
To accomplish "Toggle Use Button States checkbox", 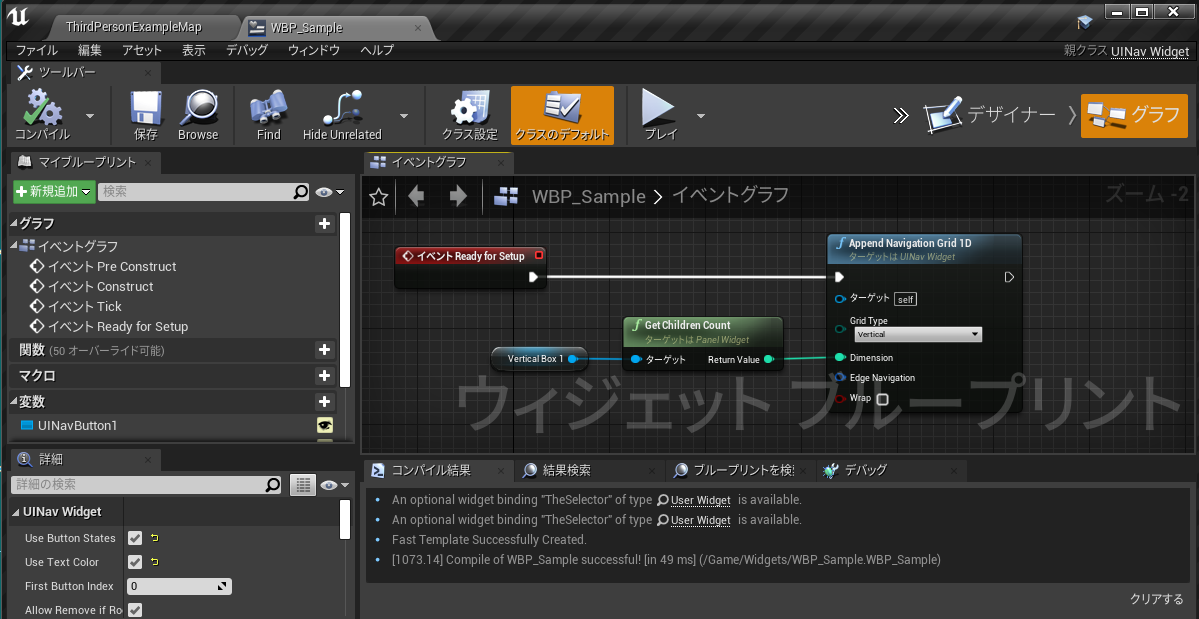I will (x=135, y=538).
